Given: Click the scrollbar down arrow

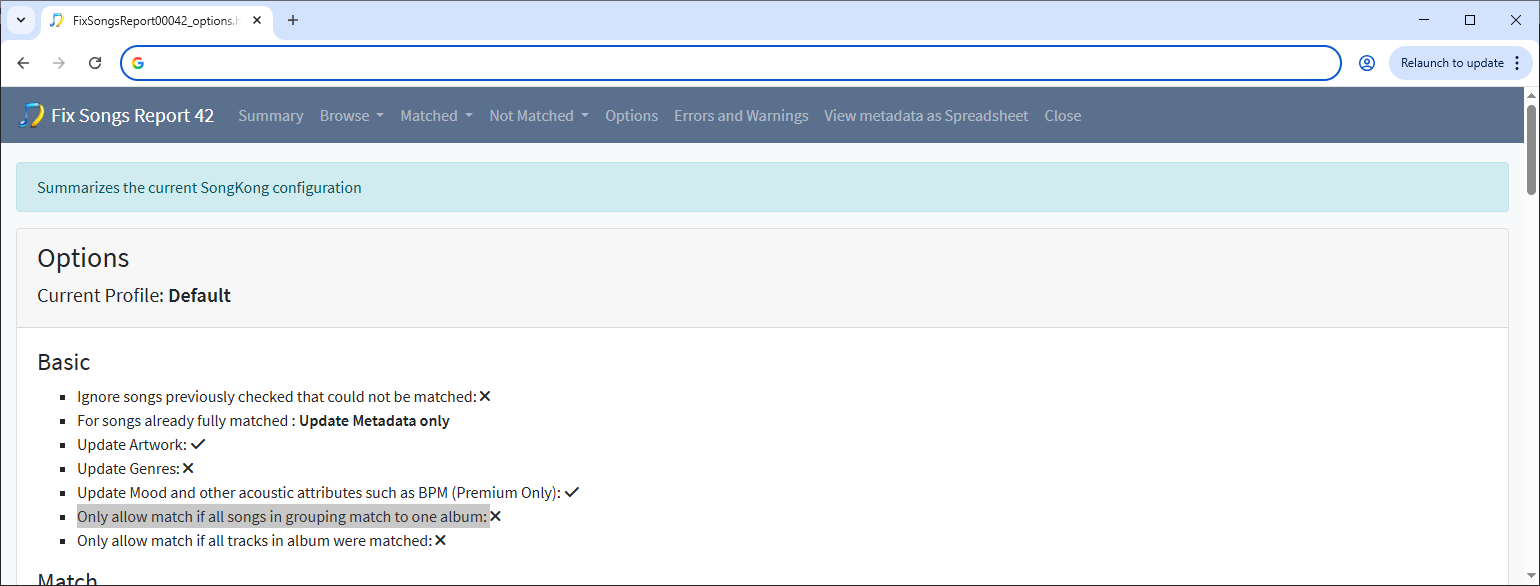Looking at the screenshot, I should point(1531,578).
